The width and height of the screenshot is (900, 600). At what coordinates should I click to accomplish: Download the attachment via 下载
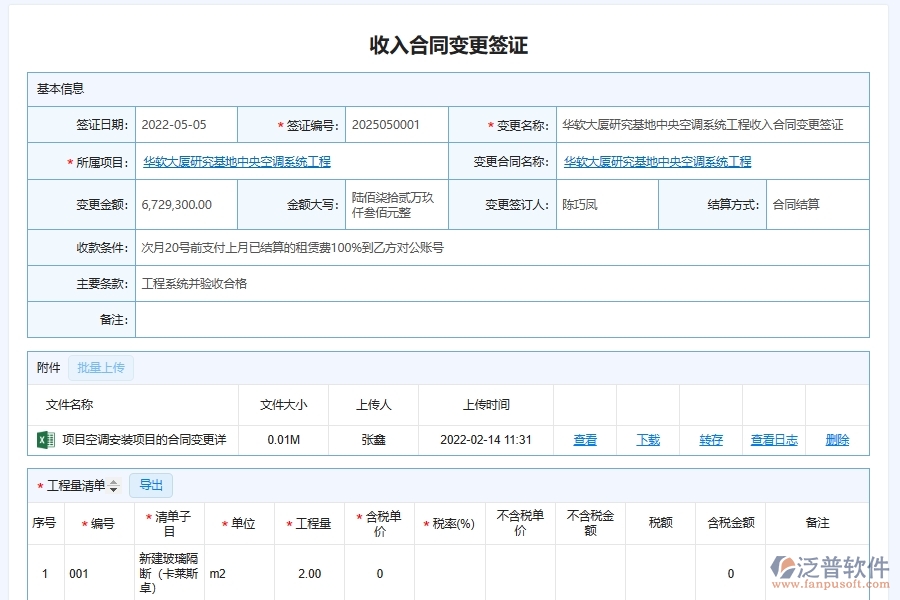pos(647,440)
